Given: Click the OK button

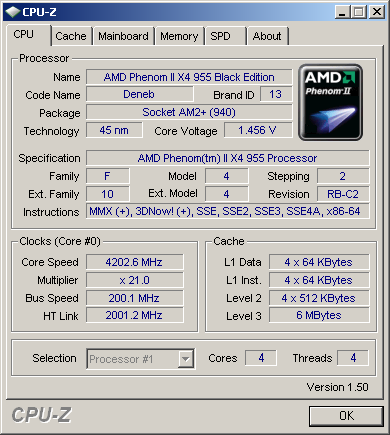Looking at the screenshot, I should coord(346,416).
